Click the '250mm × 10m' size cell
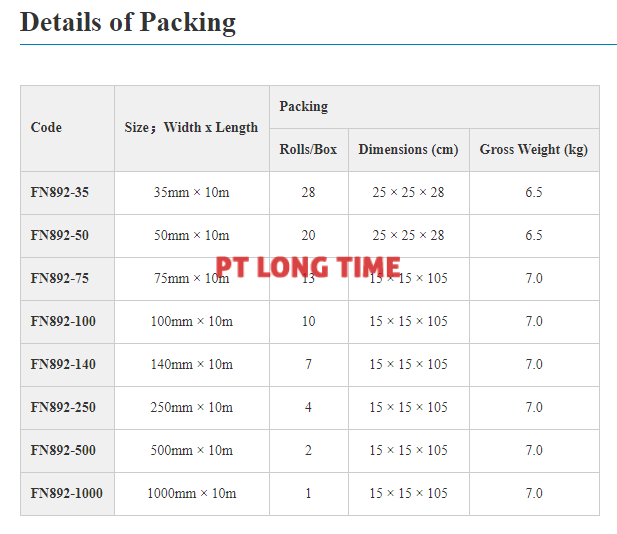 click(192, 407)
